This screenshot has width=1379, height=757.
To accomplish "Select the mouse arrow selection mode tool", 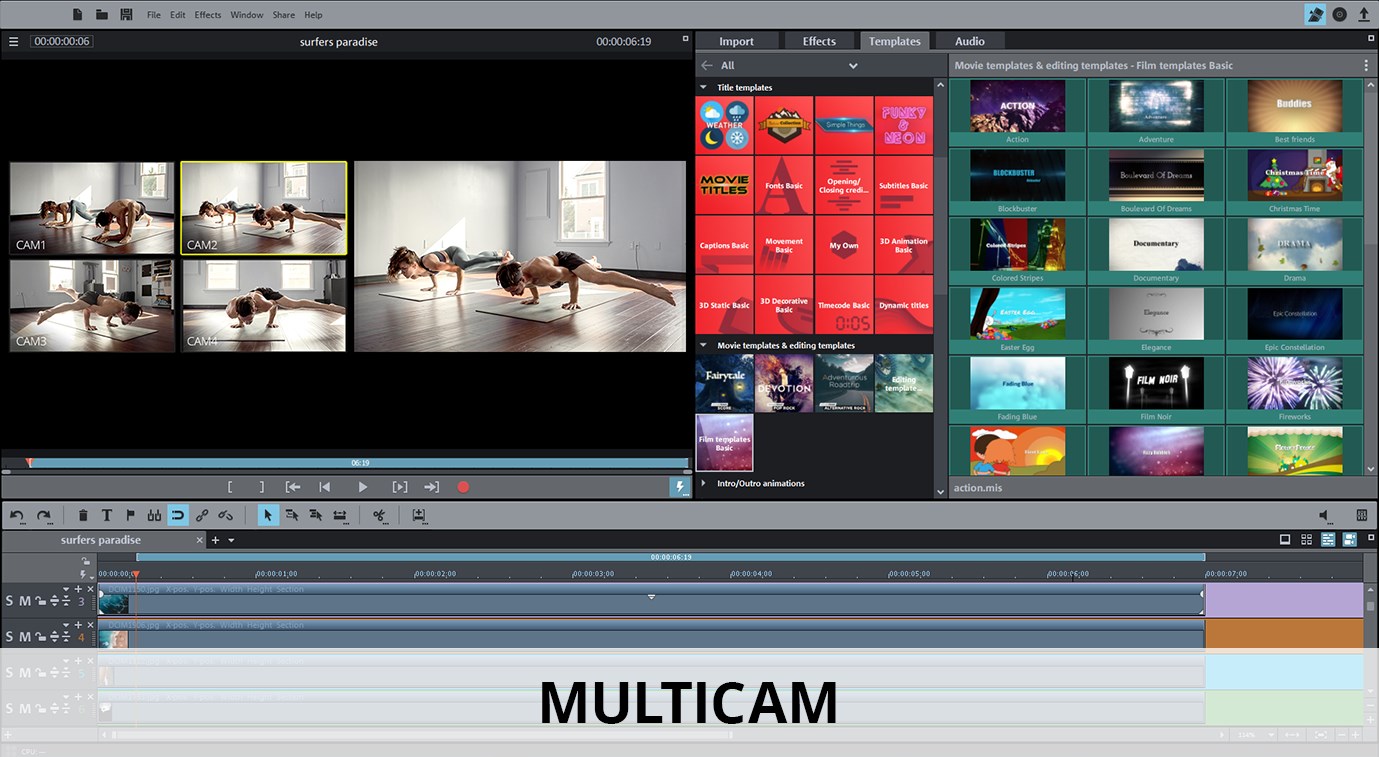I will pyautogui.click(x=268, y=514).
